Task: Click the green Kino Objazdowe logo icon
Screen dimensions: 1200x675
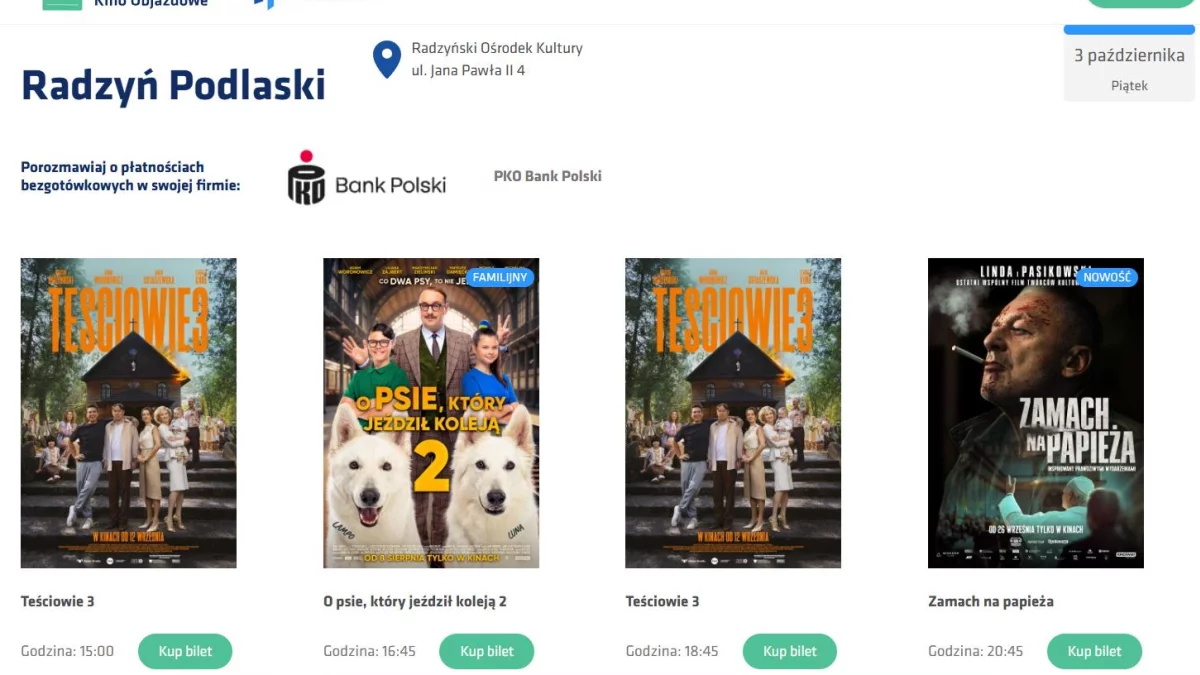Action: [x=62, y=5]
